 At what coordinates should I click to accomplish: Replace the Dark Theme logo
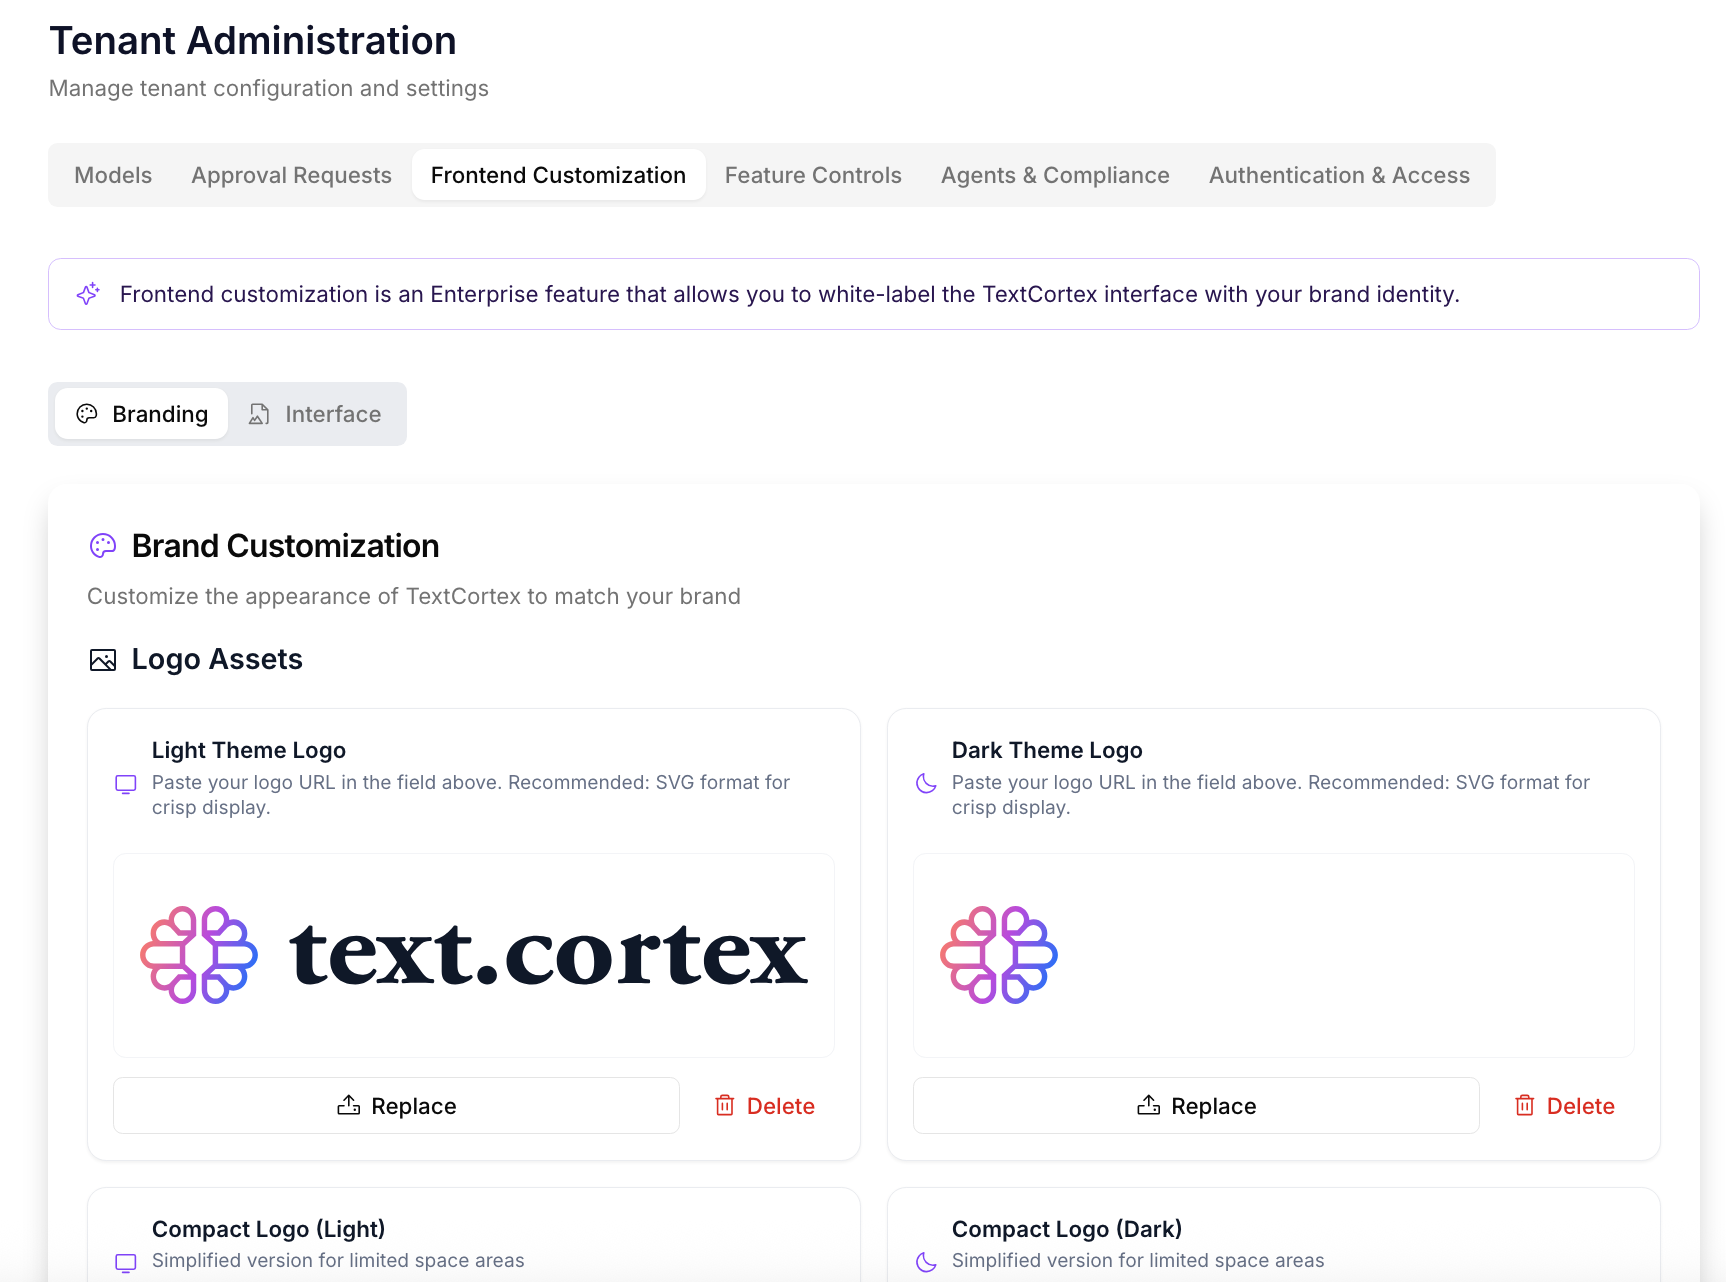coord(1196,1106)
